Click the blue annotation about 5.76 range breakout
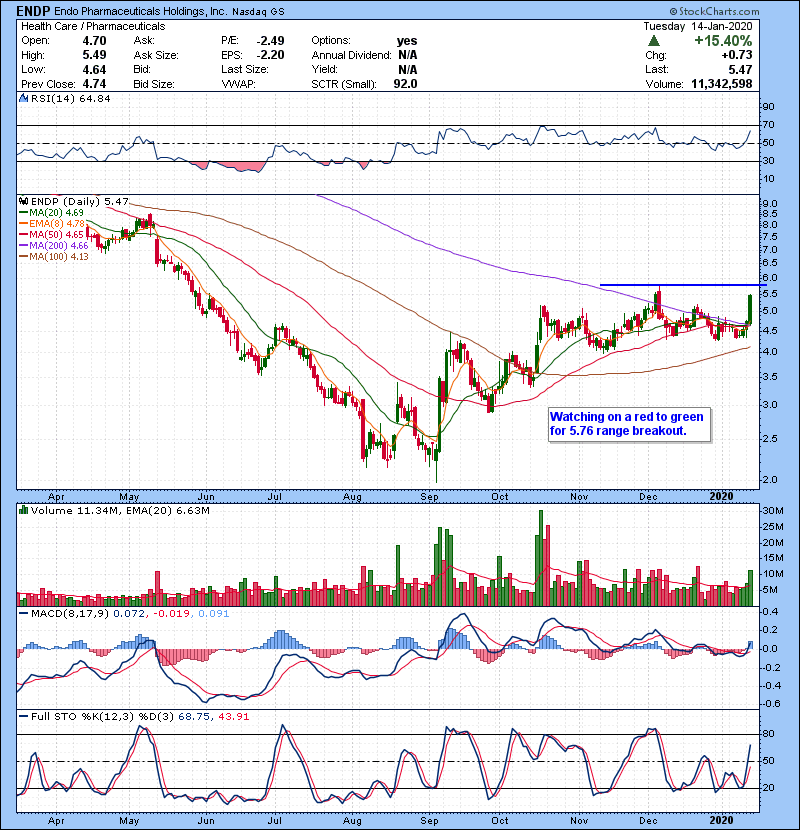 click(x=628, y=423)
